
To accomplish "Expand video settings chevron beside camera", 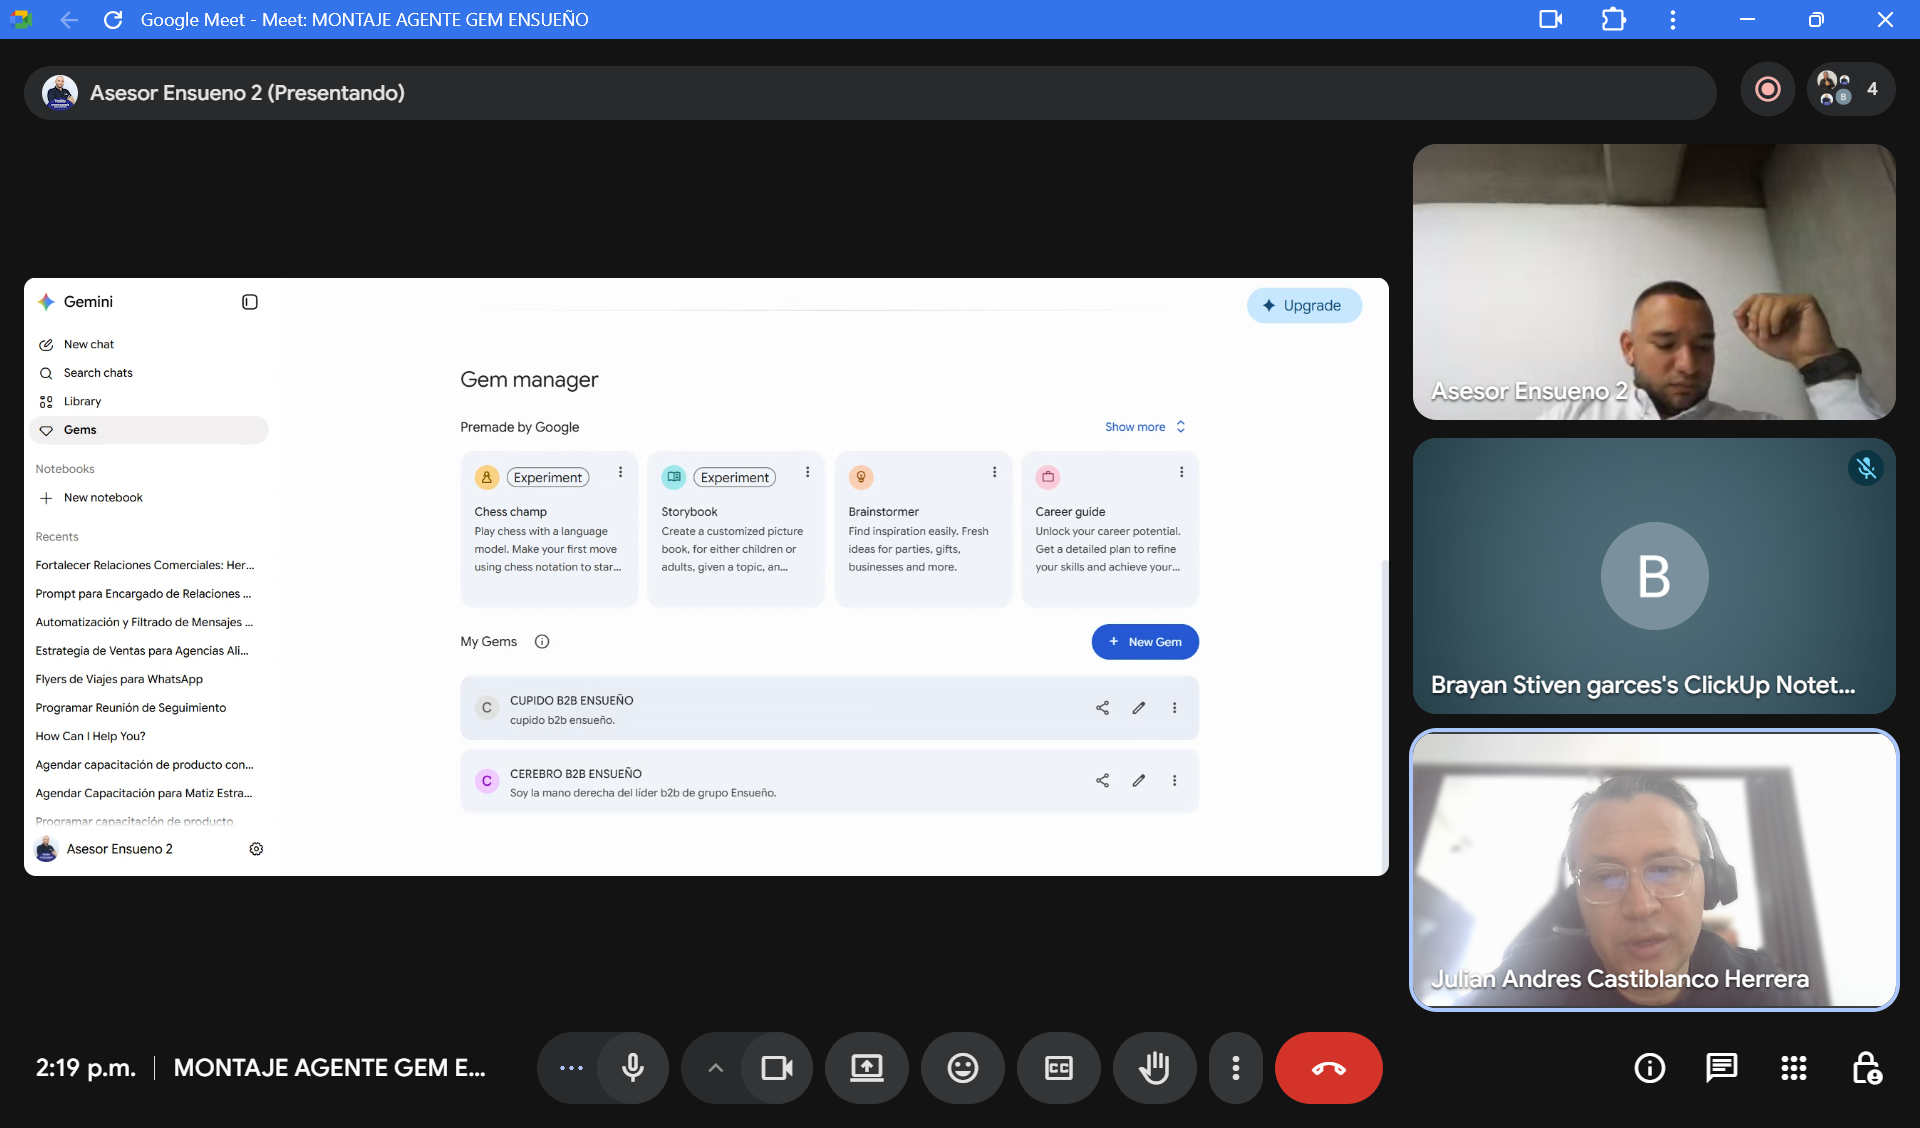I will [x=715, y=1068].
